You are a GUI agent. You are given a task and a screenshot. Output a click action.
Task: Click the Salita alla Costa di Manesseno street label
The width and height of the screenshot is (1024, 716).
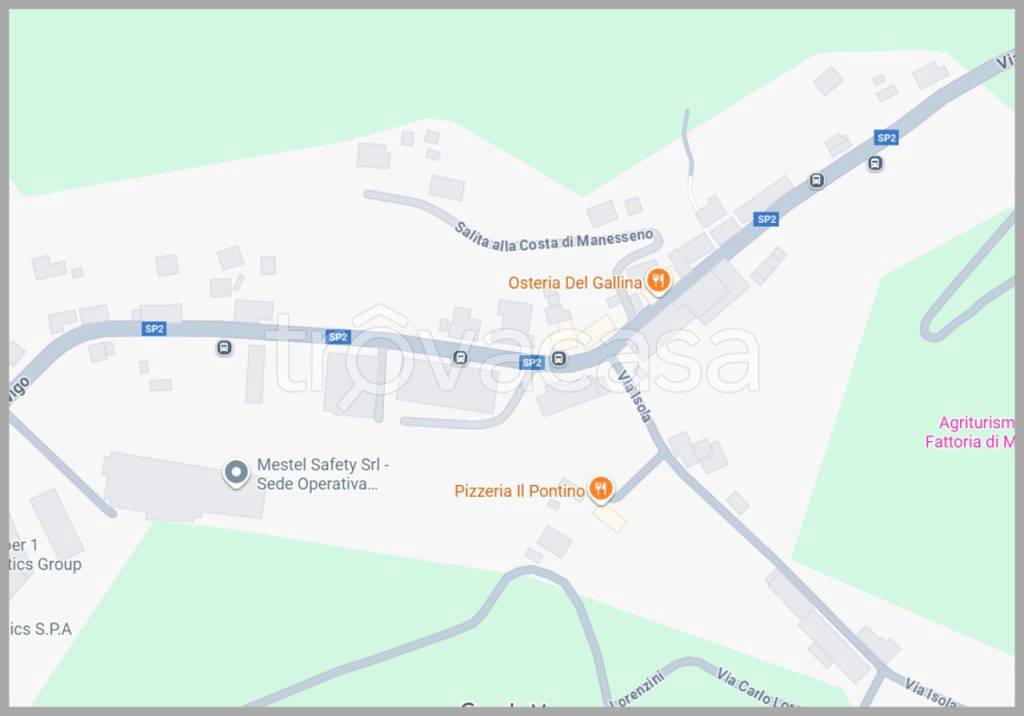pos(553,238)
